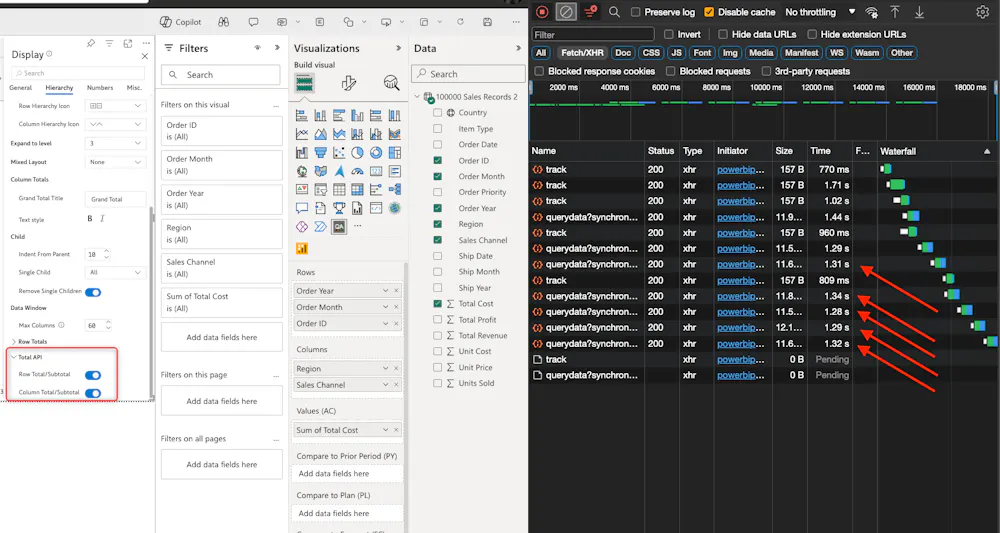Clear the network log
The height and width of the screenshot is (533, 1000).
[565, 11]
